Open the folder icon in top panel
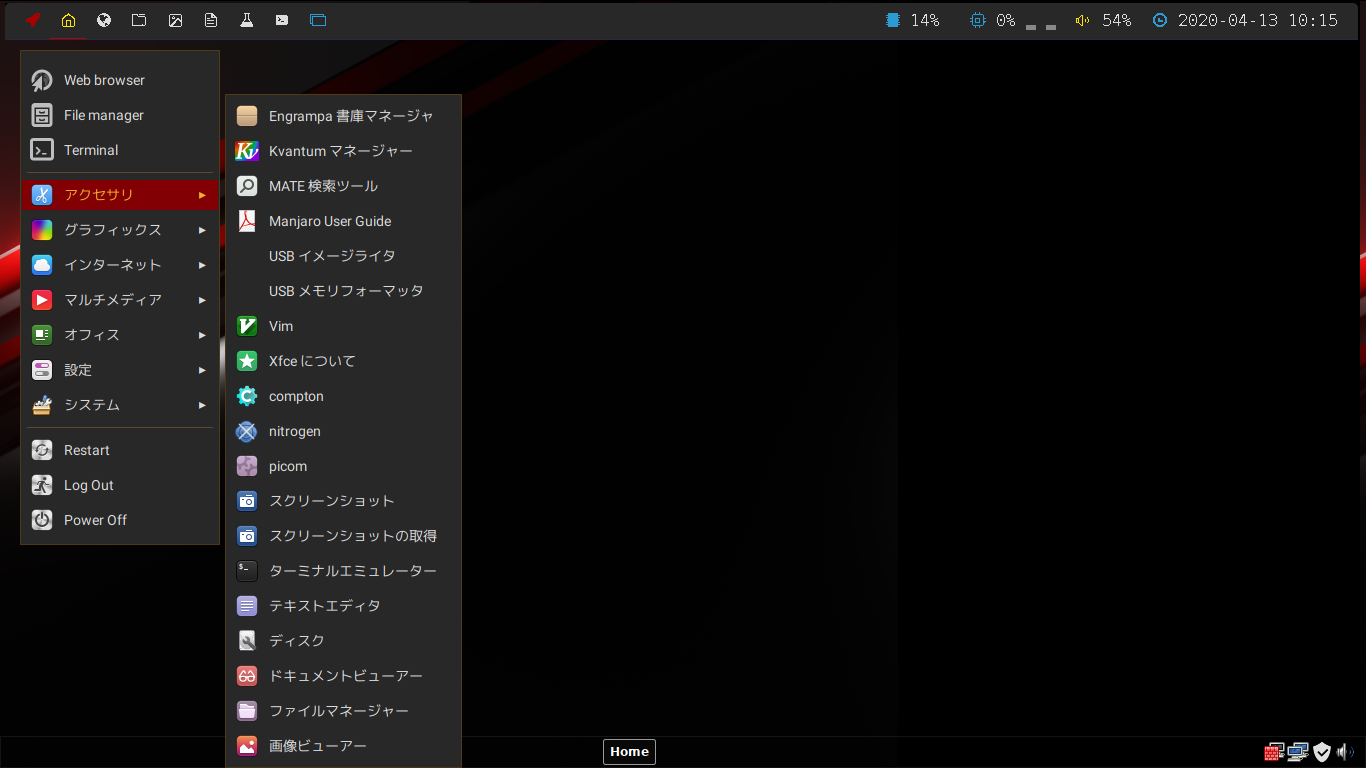This screenshot has height=768, width=1366. [139, 20]
